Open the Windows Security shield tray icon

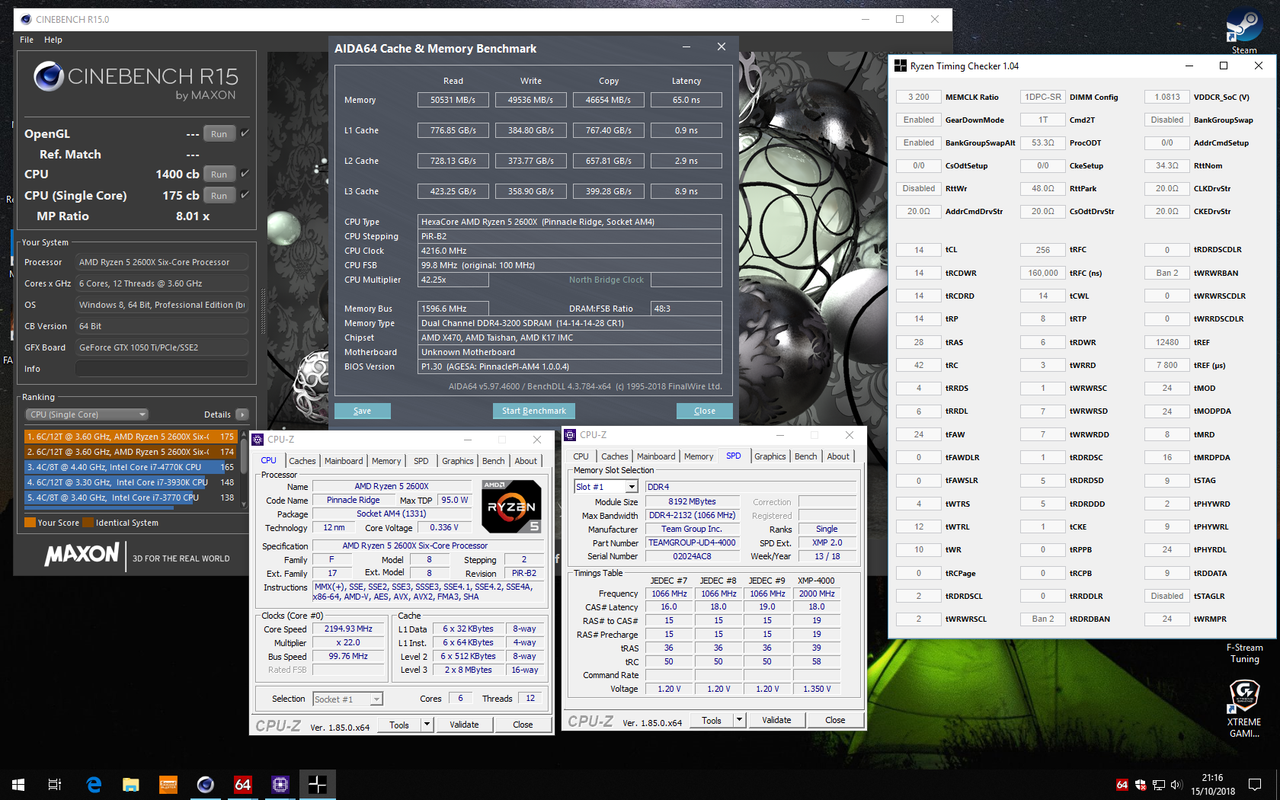point(1140,785)
